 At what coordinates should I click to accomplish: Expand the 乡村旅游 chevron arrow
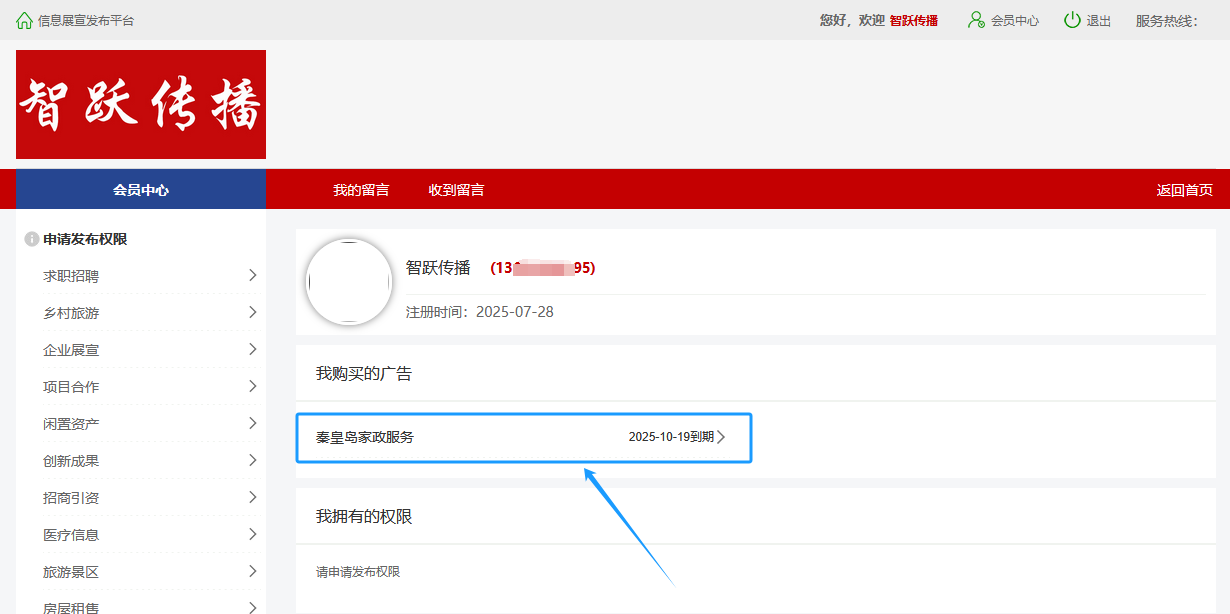(252, 312)
